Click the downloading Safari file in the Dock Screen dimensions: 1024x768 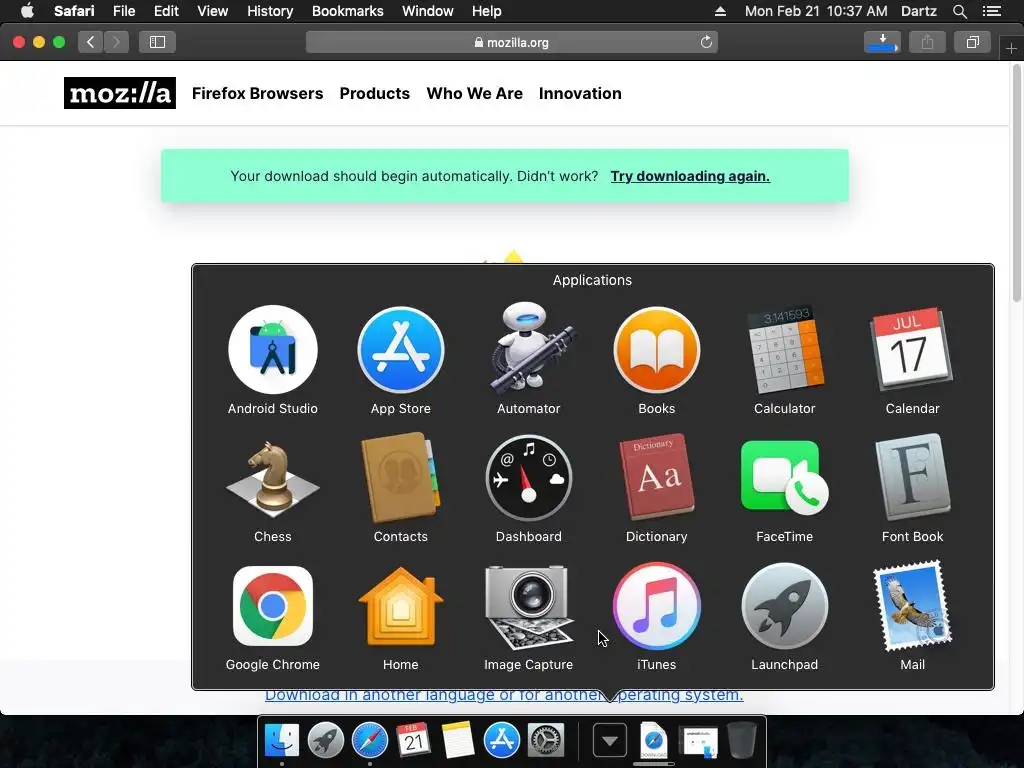[x=654, y=740]
